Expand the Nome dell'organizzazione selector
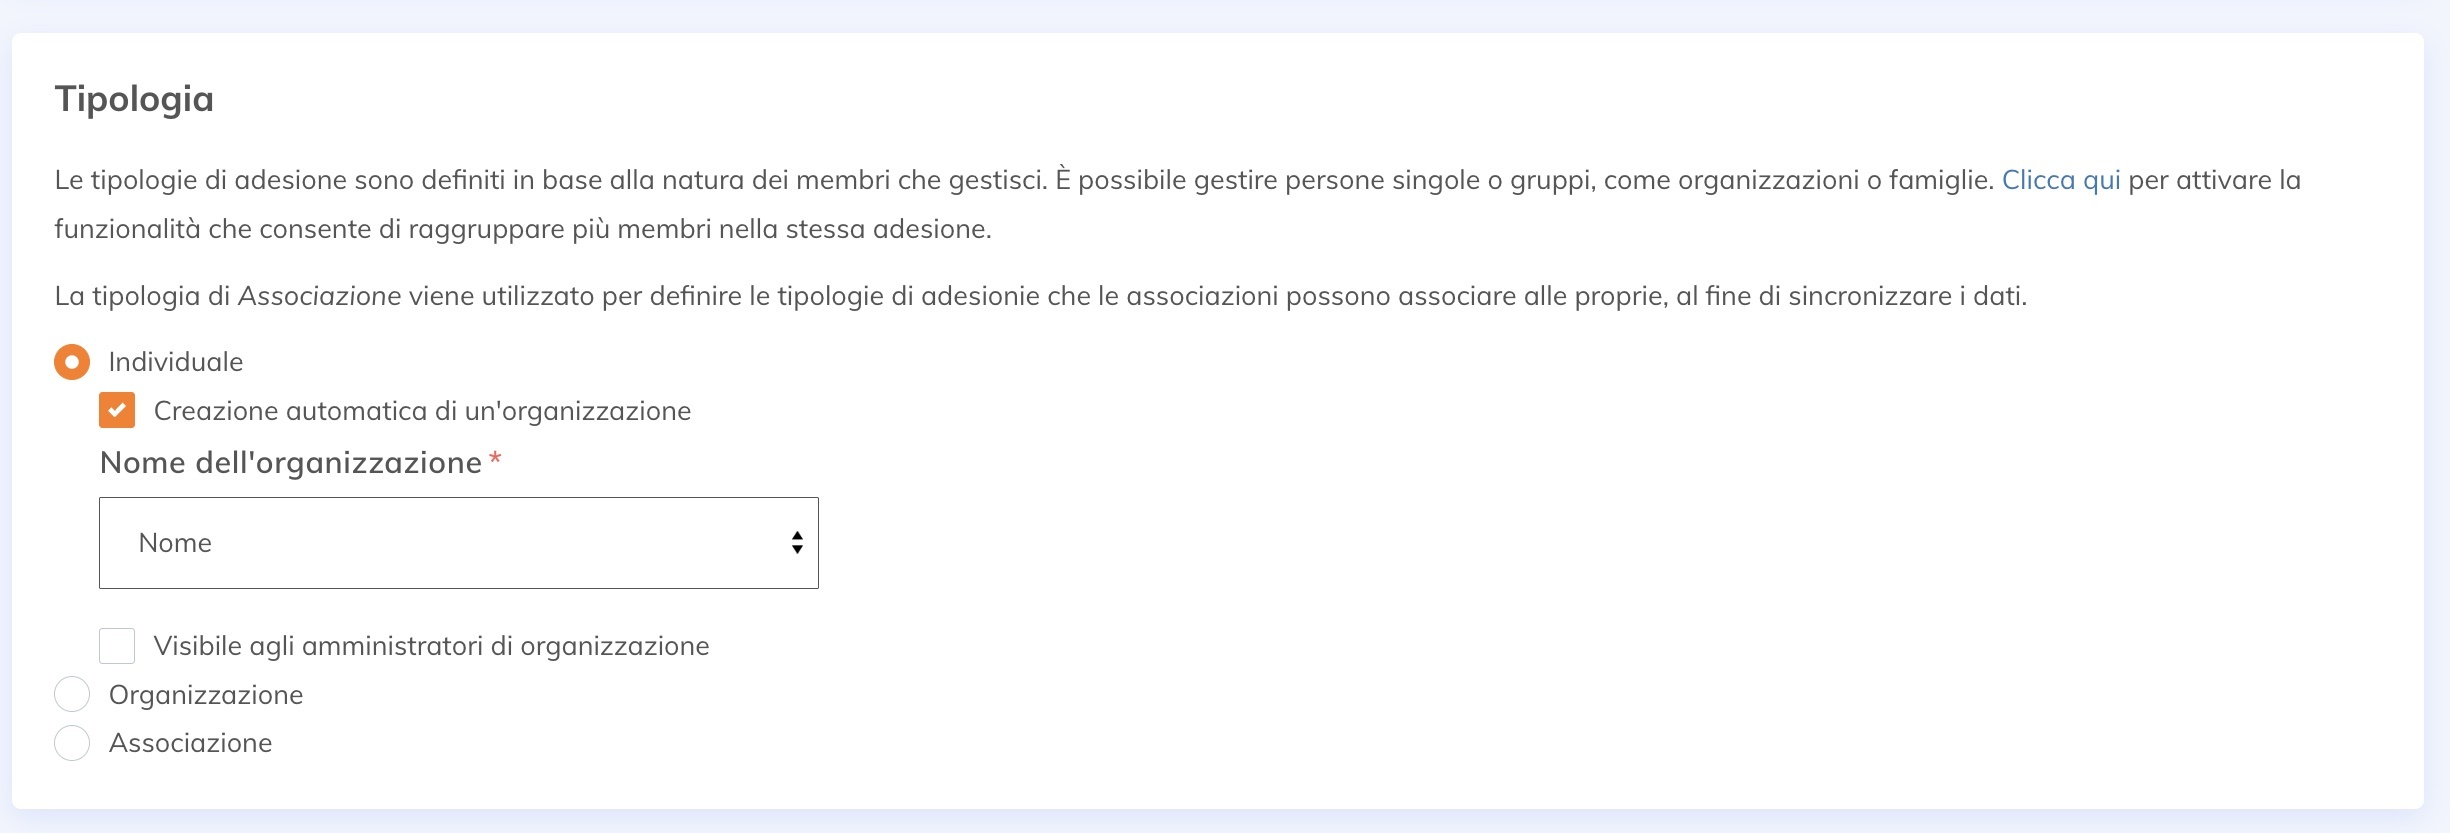Image resolution: width=2450 pixels, height=833 pixels. point(458,542)
